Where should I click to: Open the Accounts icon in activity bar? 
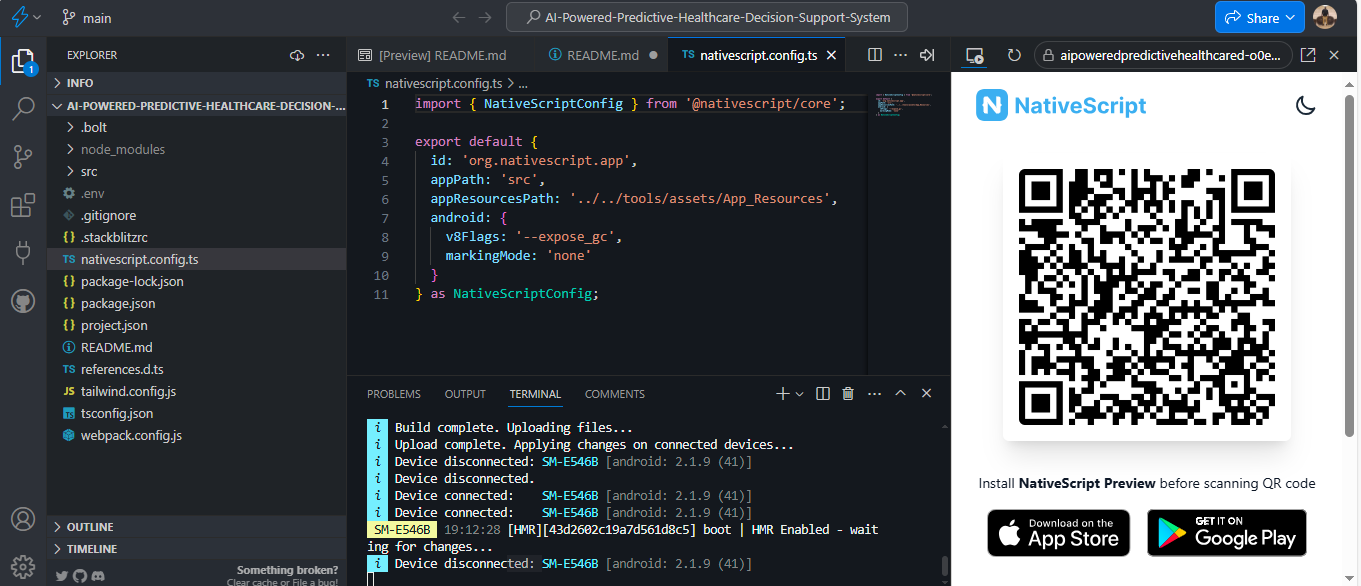[23, 520]
